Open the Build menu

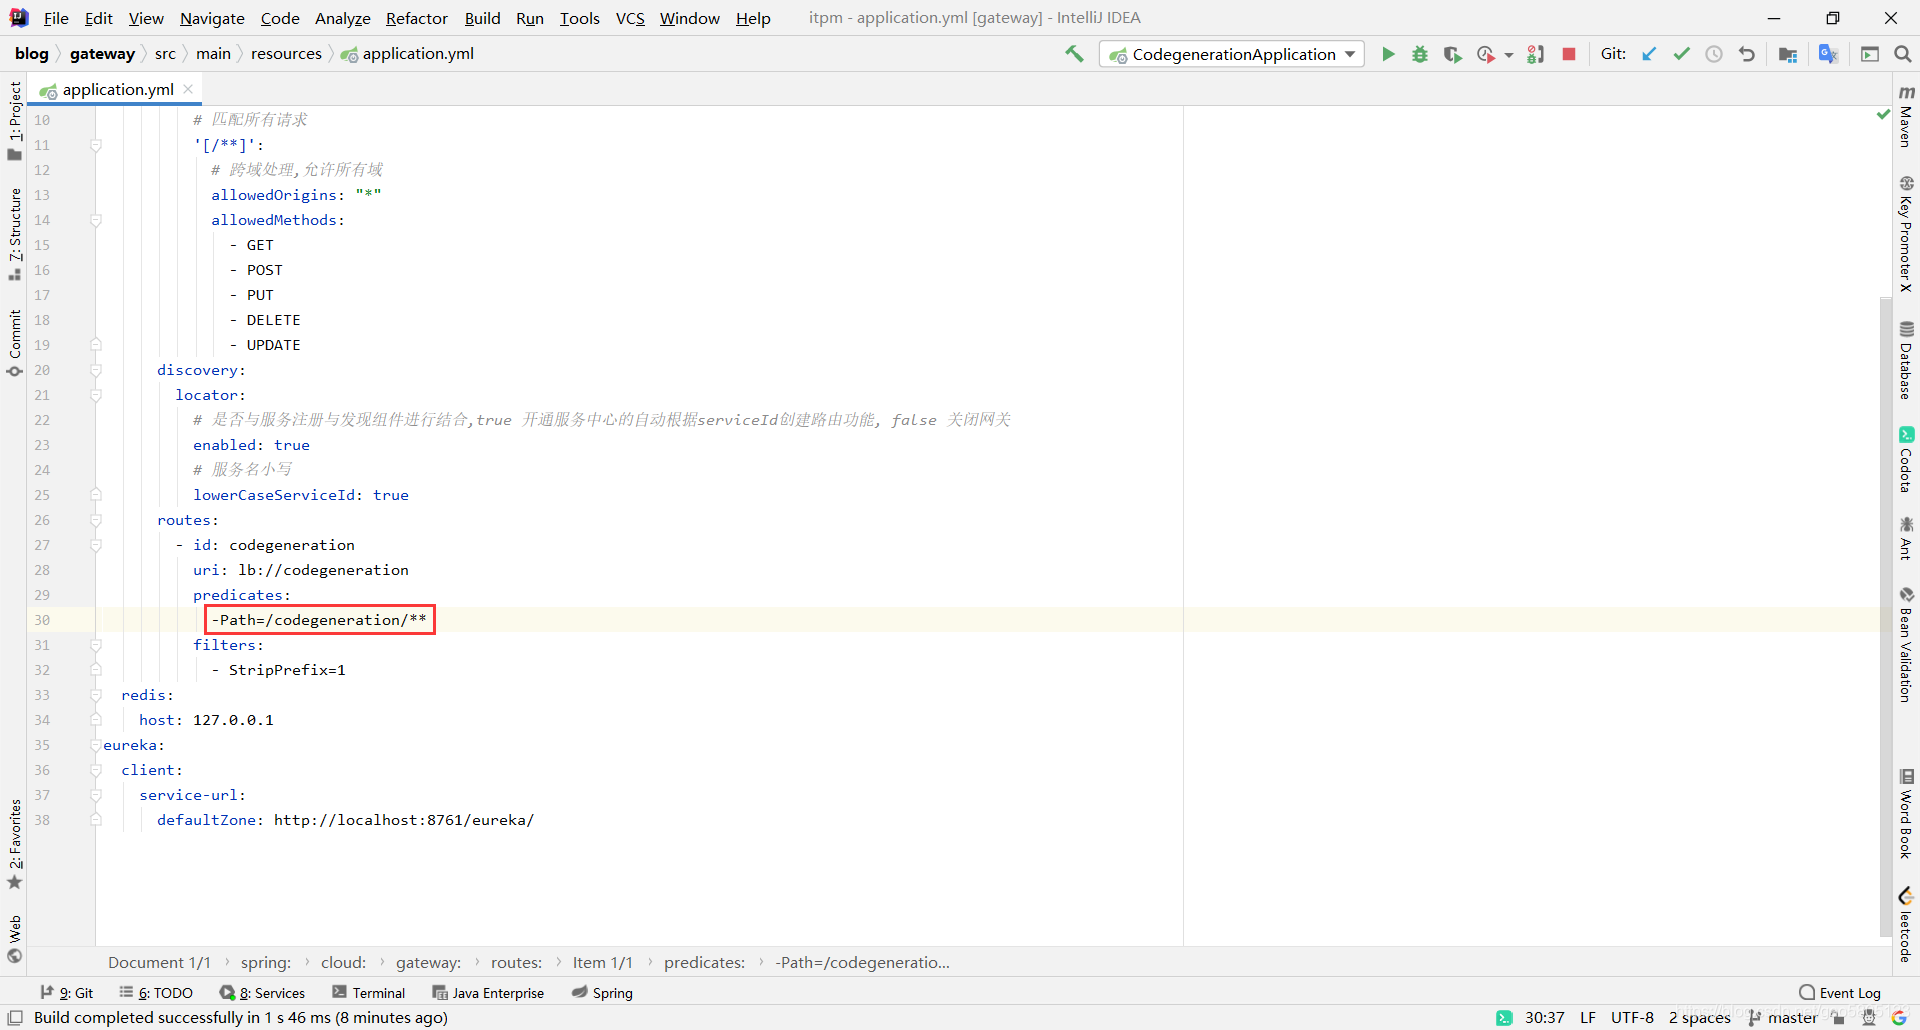pos(482,18)
